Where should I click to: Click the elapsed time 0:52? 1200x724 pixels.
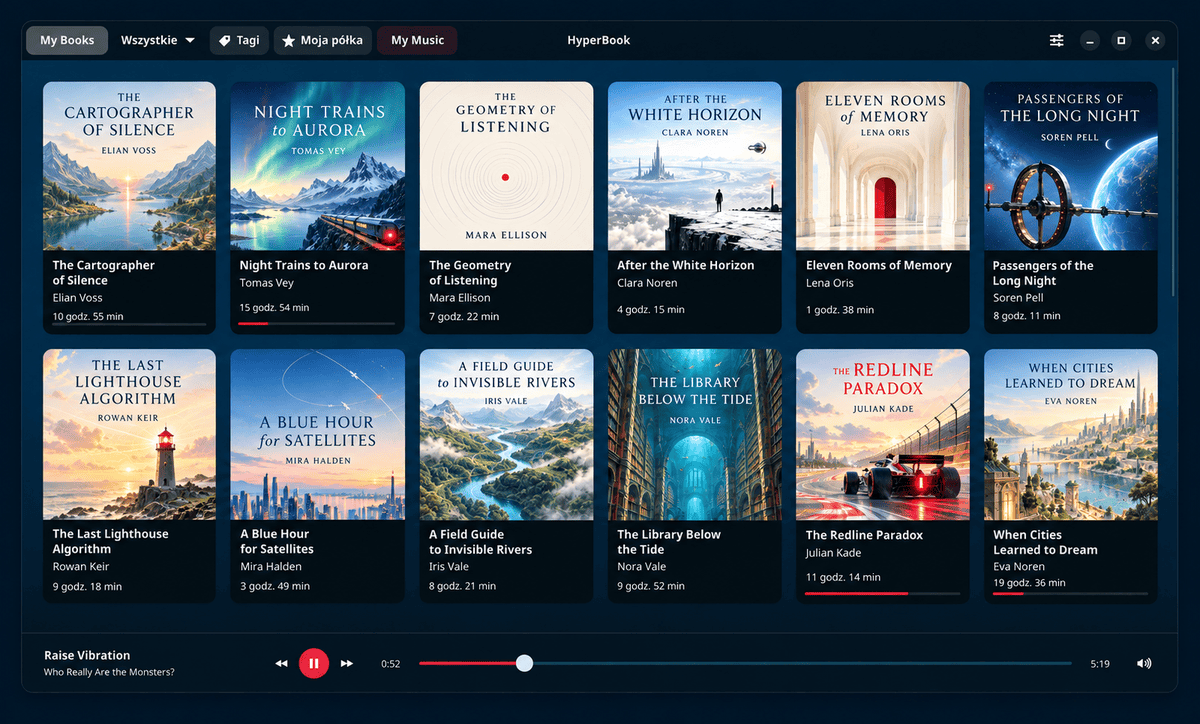coord(390,664)
